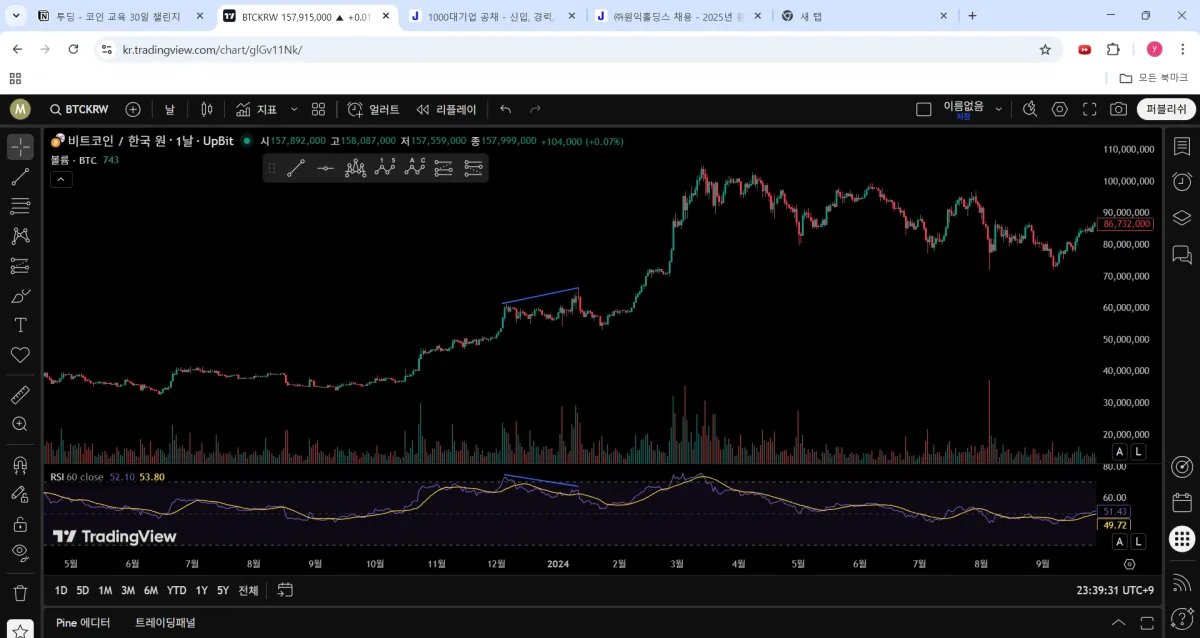Undo the last chart action
This screenshot has width=1200, height=638.
[505, 110]
